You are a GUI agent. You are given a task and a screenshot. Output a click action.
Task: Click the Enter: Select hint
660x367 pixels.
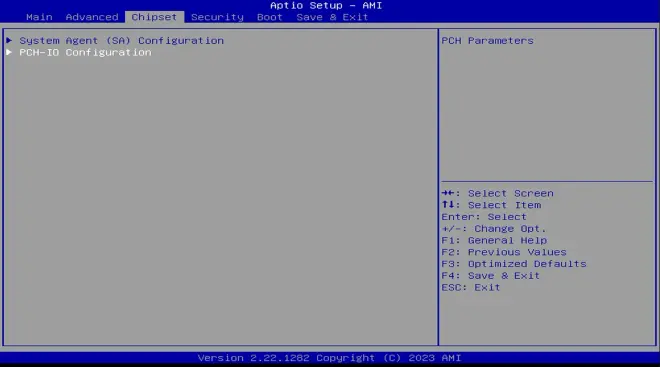[484, 217]
